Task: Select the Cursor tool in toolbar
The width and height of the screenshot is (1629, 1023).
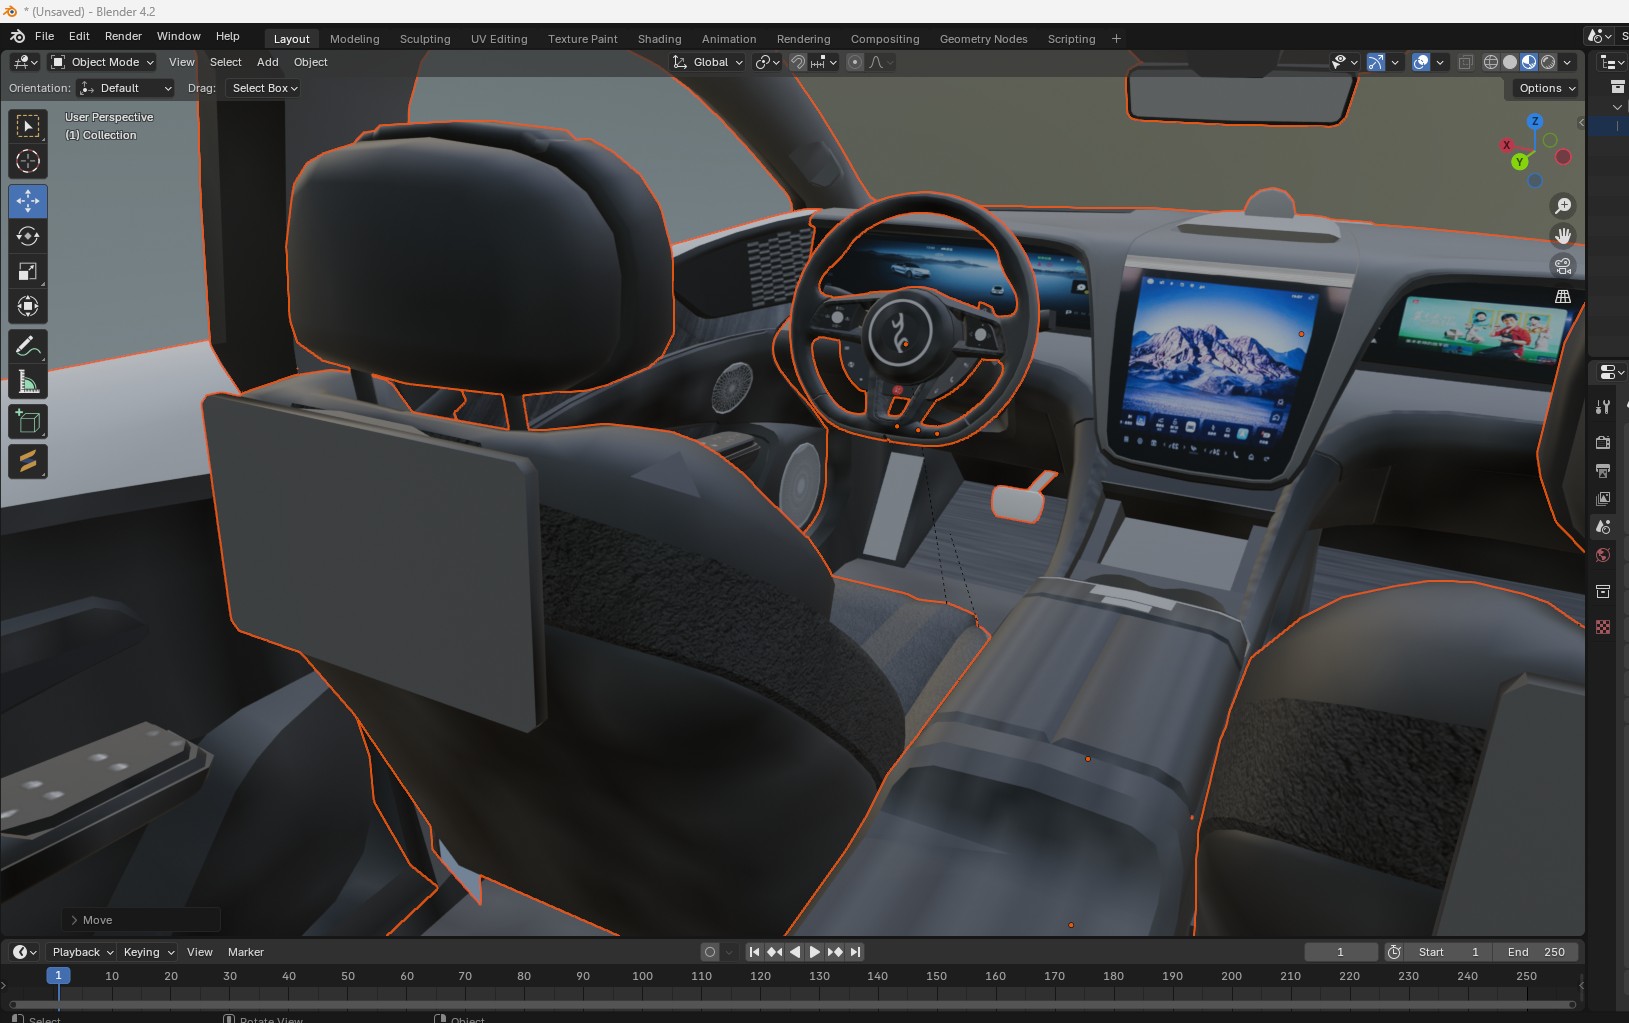Action: 28,161
